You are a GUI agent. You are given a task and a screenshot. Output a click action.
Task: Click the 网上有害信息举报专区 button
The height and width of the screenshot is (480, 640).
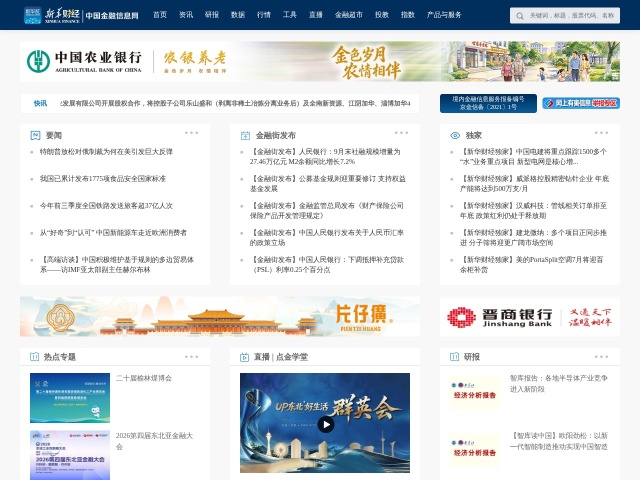[x=581, y=103]
